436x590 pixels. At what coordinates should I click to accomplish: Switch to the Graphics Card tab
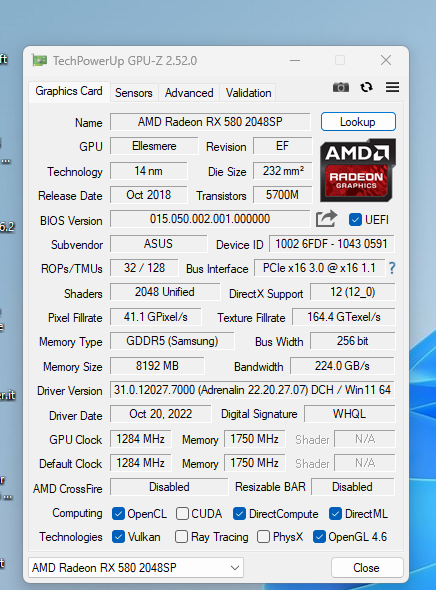pyautogui.click(x=69, y=91)
